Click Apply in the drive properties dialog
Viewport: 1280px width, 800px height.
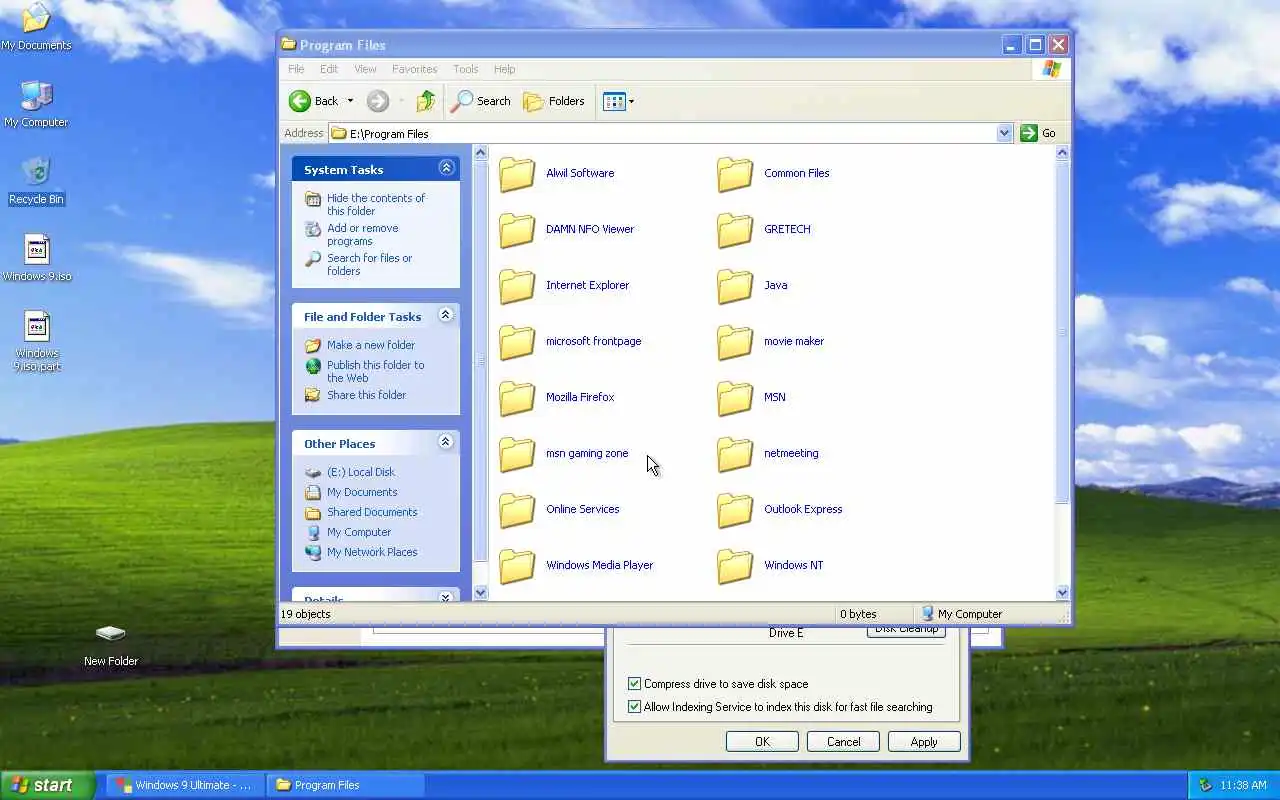[x=924, y=742]
